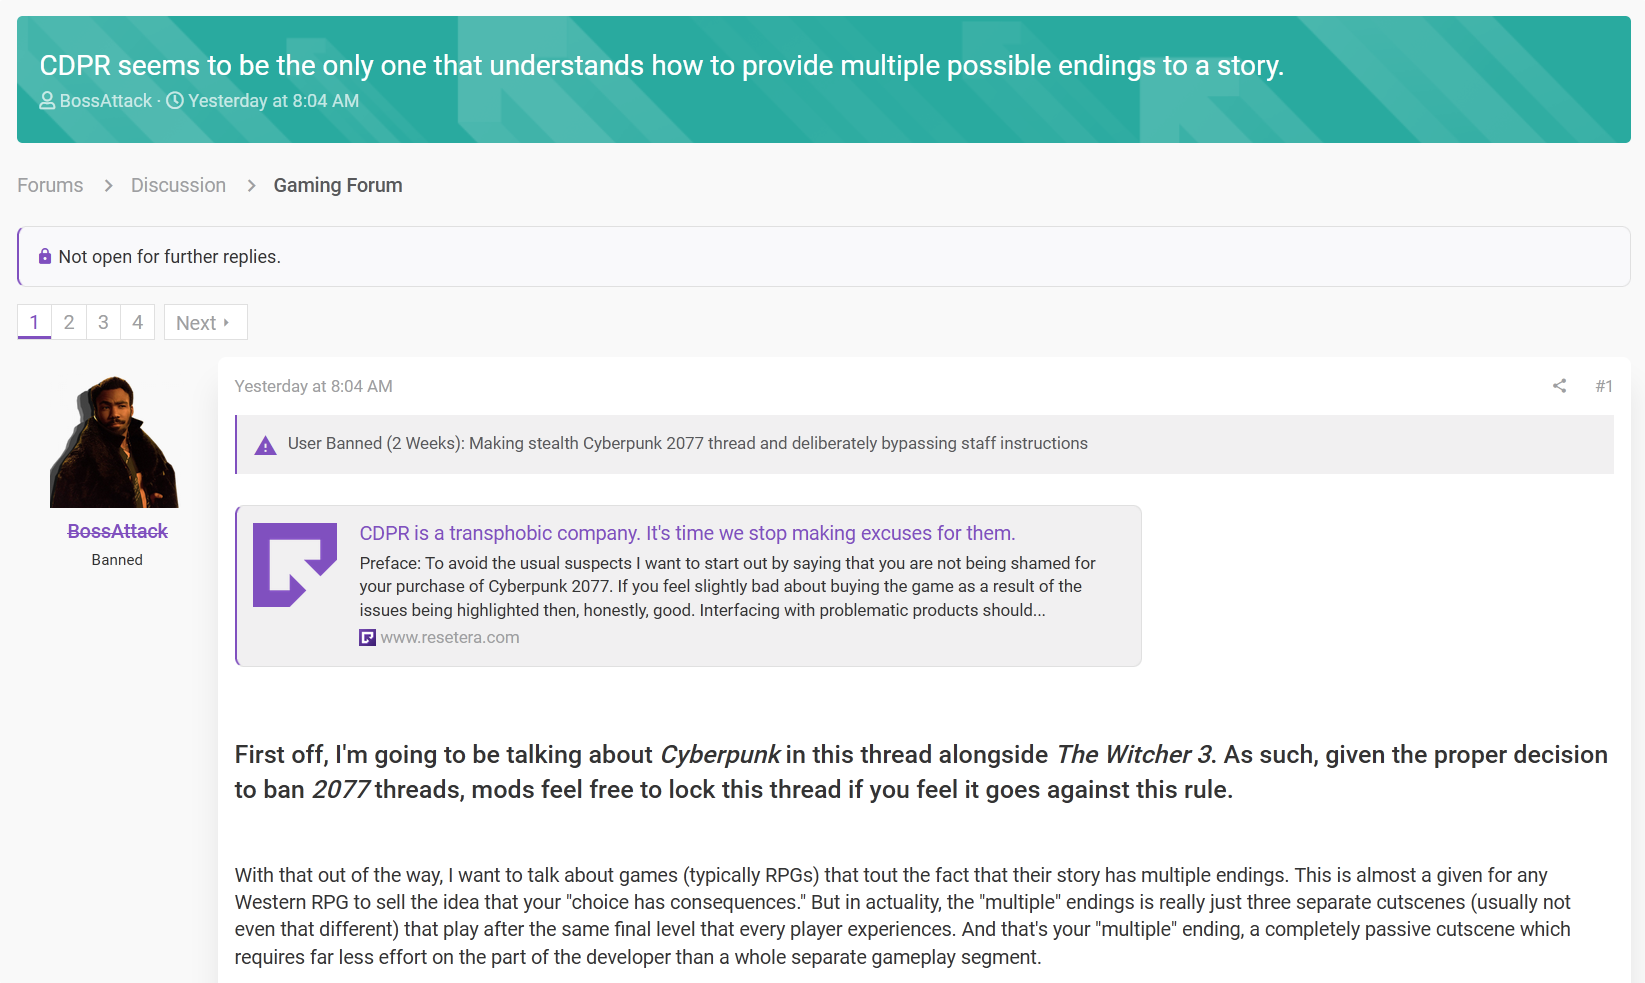Click the paragraph starting 'With that out of the way'
This screenshot has width=1645, height=983.
click(903, 916)
